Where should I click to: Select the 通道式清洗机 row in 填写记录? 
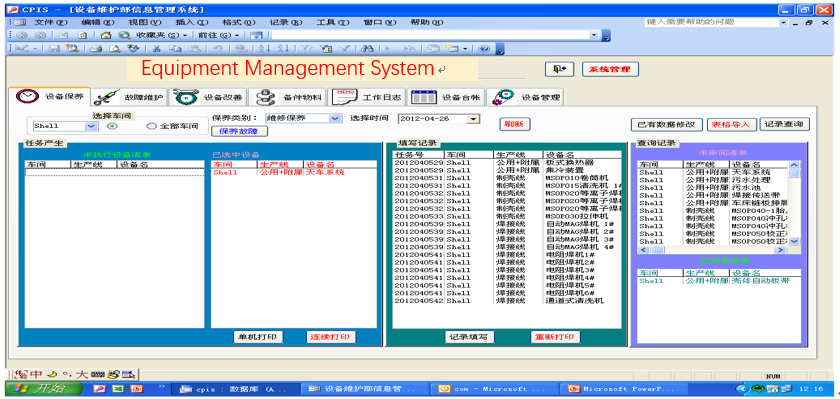coord(507,301)
